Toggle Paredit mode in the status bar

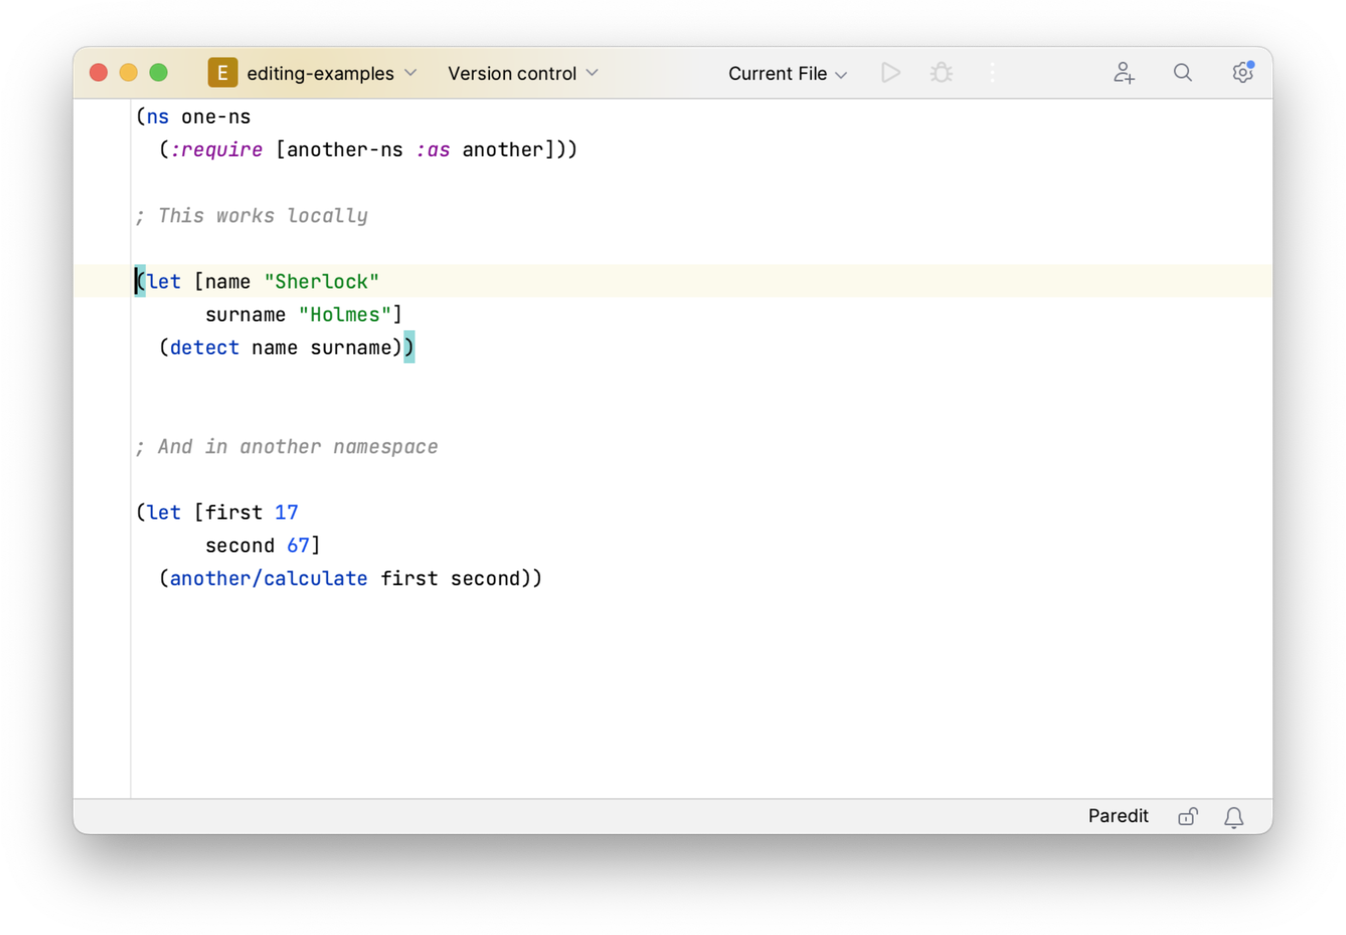1118,816
